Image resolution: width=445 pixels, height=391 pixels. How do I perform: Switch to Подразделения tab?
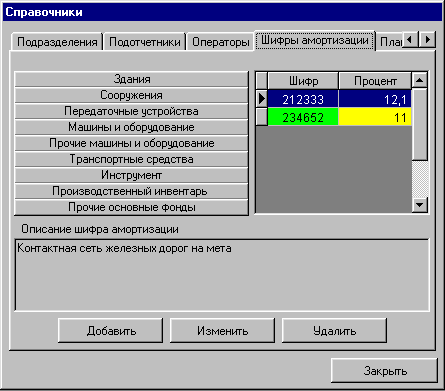tap(57, 42)
